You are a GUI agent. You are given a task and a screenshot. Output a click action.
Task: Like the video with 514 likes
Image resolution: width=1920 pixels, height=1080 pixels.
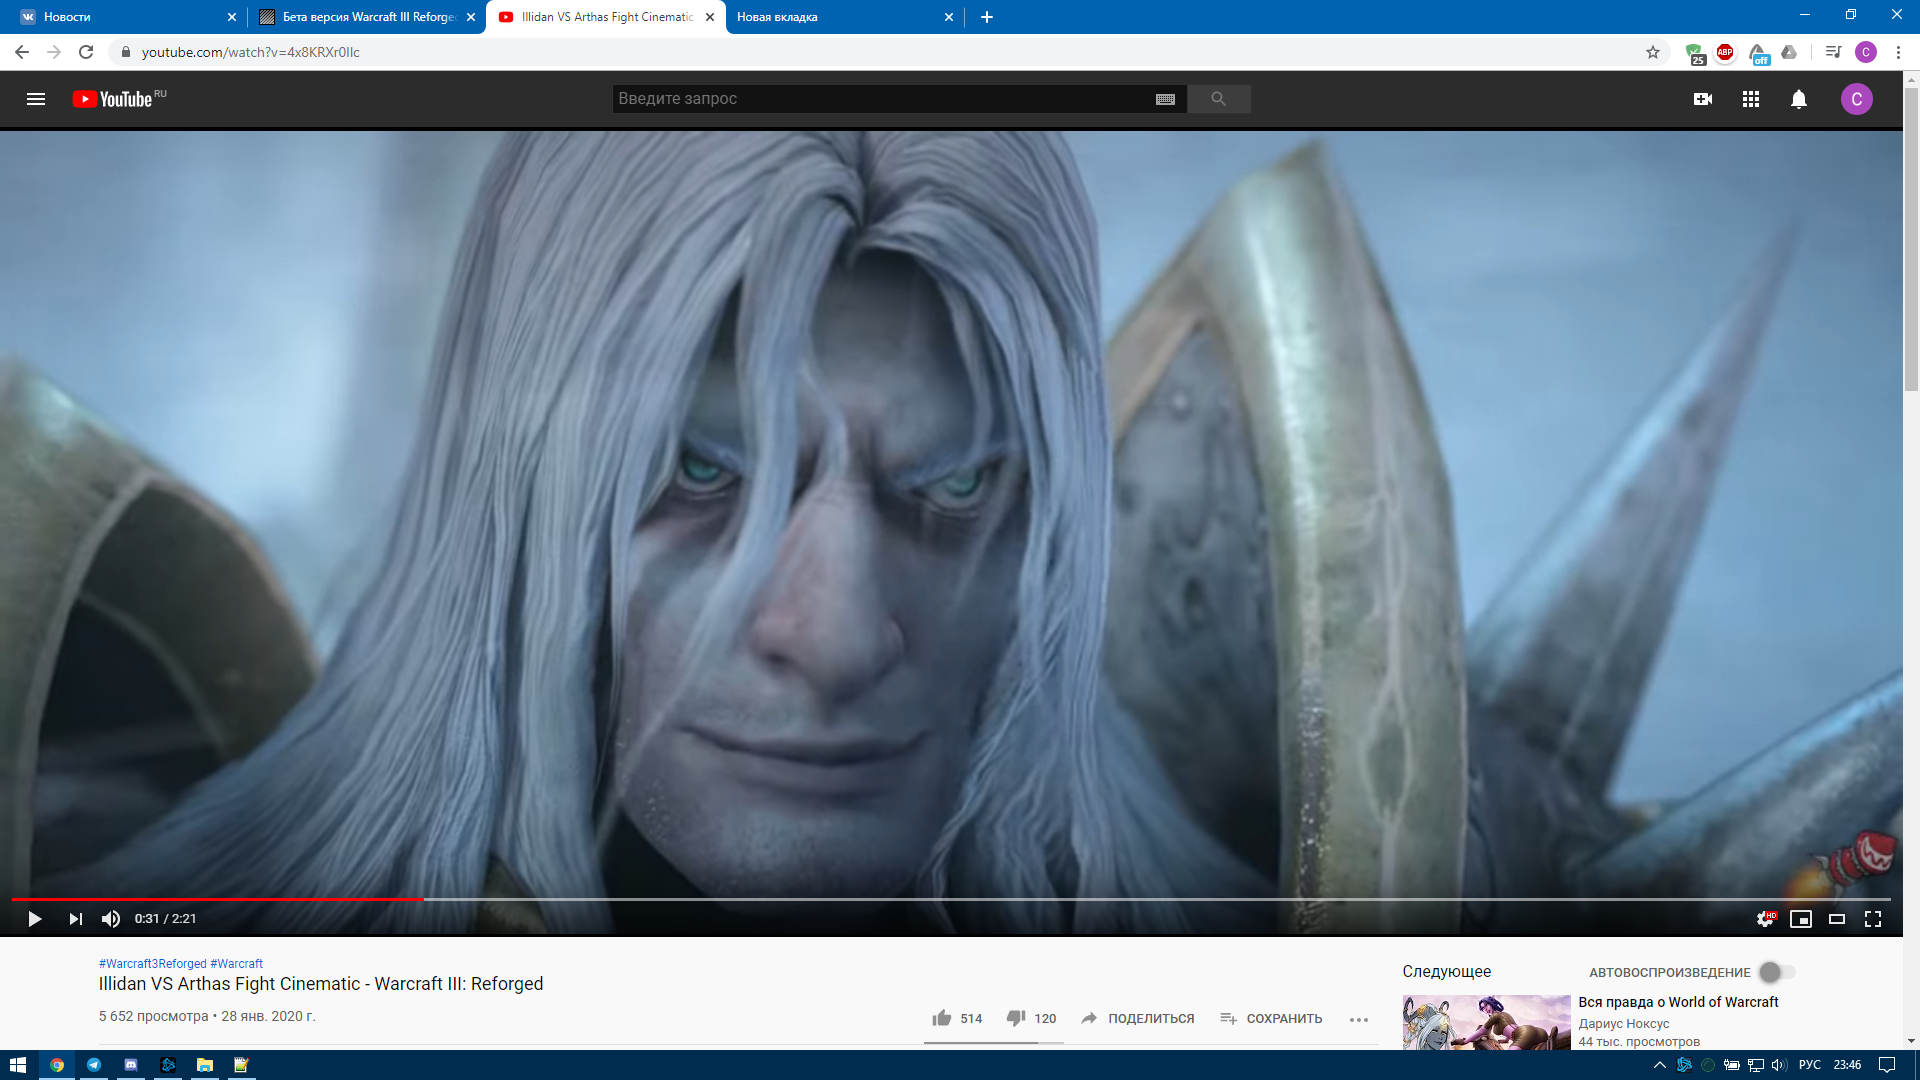click(x=957, y=1018)
